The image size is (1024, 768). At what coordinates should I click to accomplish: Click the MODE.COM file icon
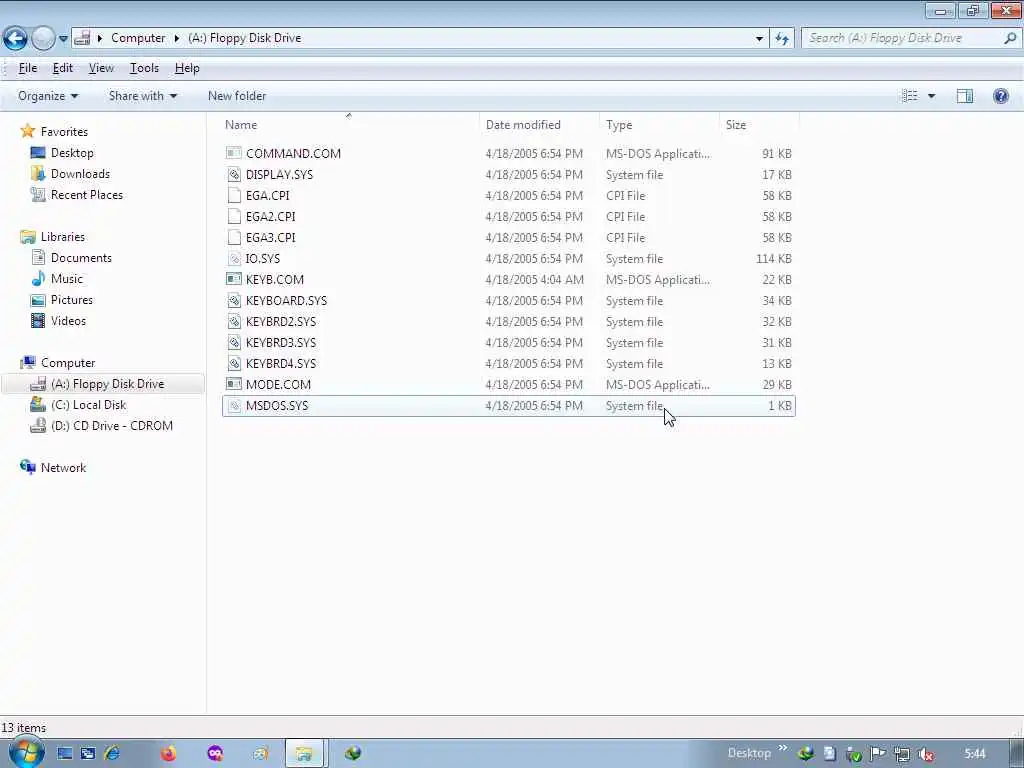pos(234,384)
